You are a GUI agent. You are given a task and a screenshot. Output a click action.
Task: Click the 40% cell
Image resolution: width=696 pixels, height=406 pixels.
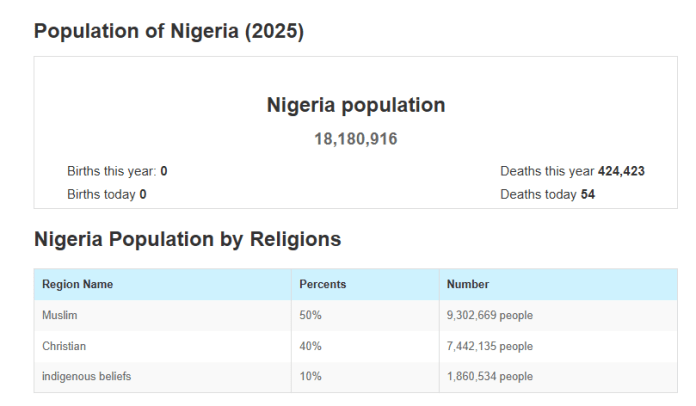point(311,346)
